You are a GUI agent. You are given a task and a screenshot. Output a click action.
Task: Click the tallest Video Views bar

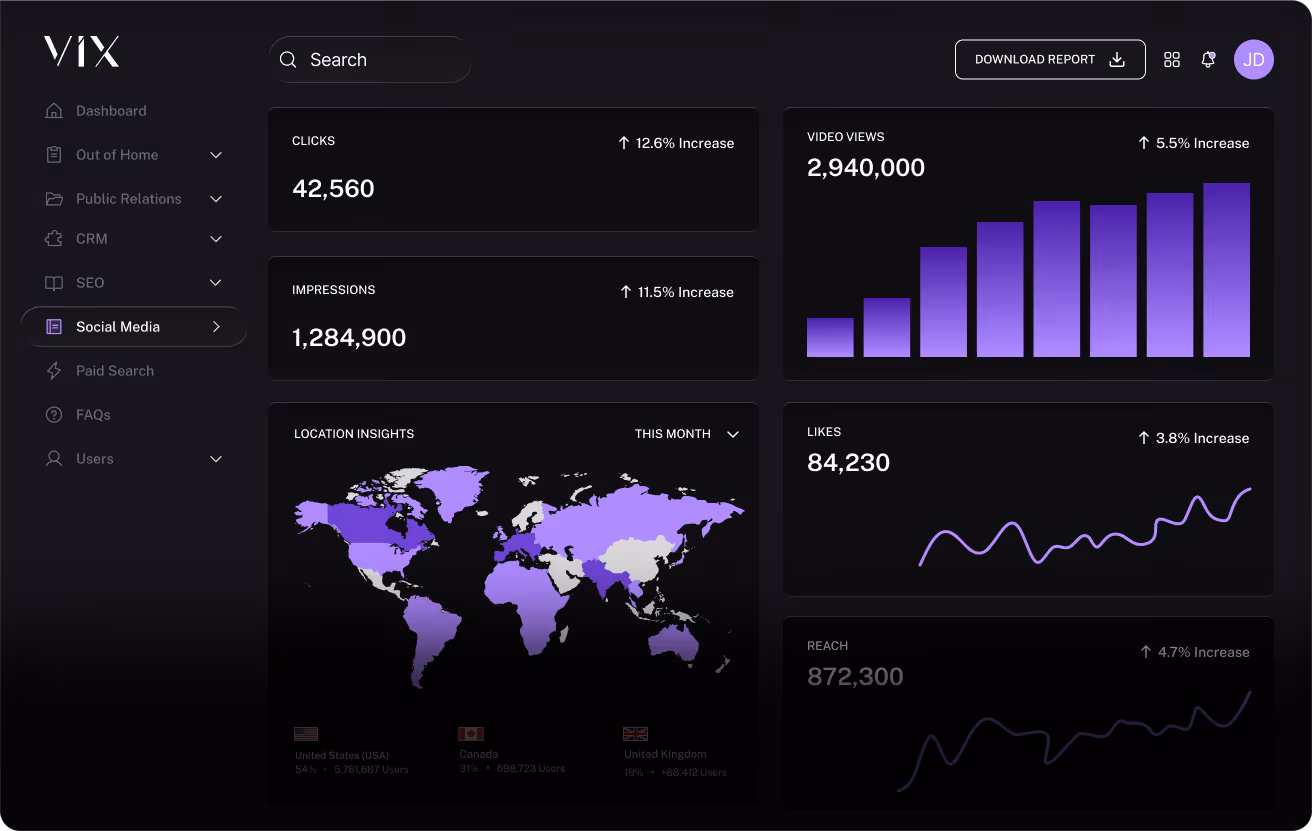1226,270
